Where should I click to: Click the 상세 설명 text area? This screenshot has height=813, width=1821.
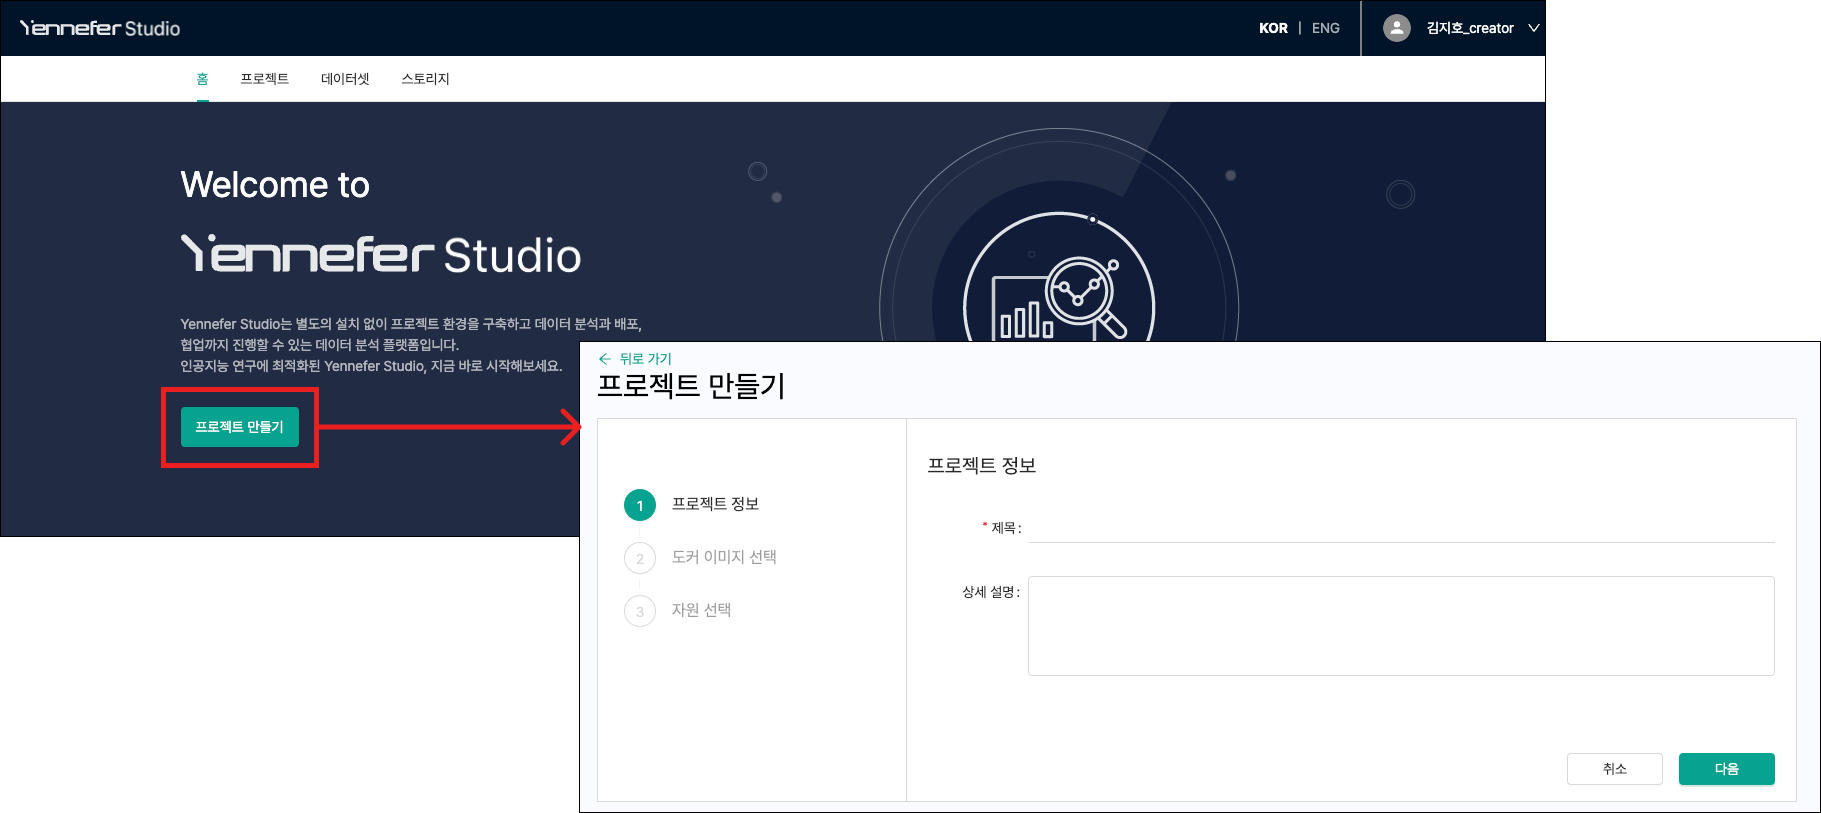pyautogui.click(x=1400, y=625)
